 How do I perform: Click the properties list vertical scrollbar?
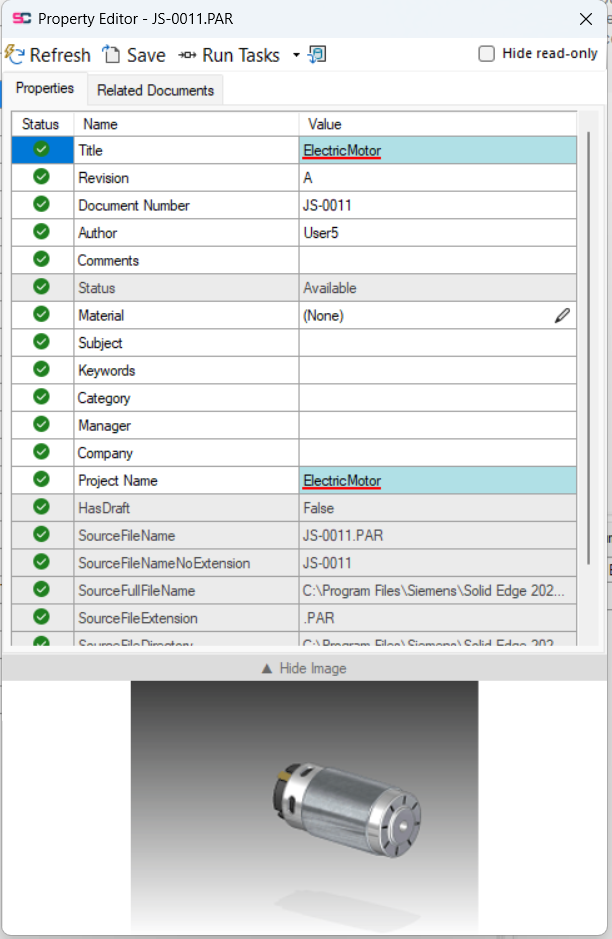click(x=589, y=348)
